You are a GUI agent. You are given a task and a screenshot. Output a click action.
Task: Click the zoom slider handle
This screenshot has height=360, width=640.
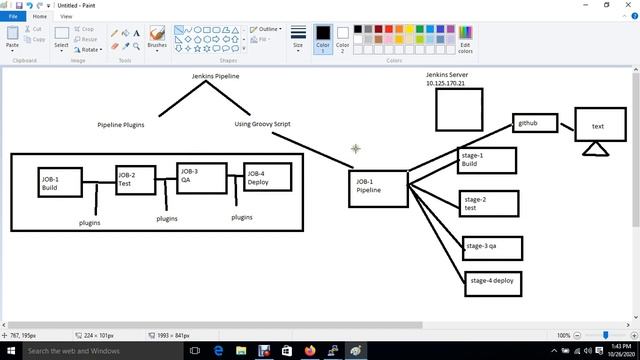click(x=606, y=335)
